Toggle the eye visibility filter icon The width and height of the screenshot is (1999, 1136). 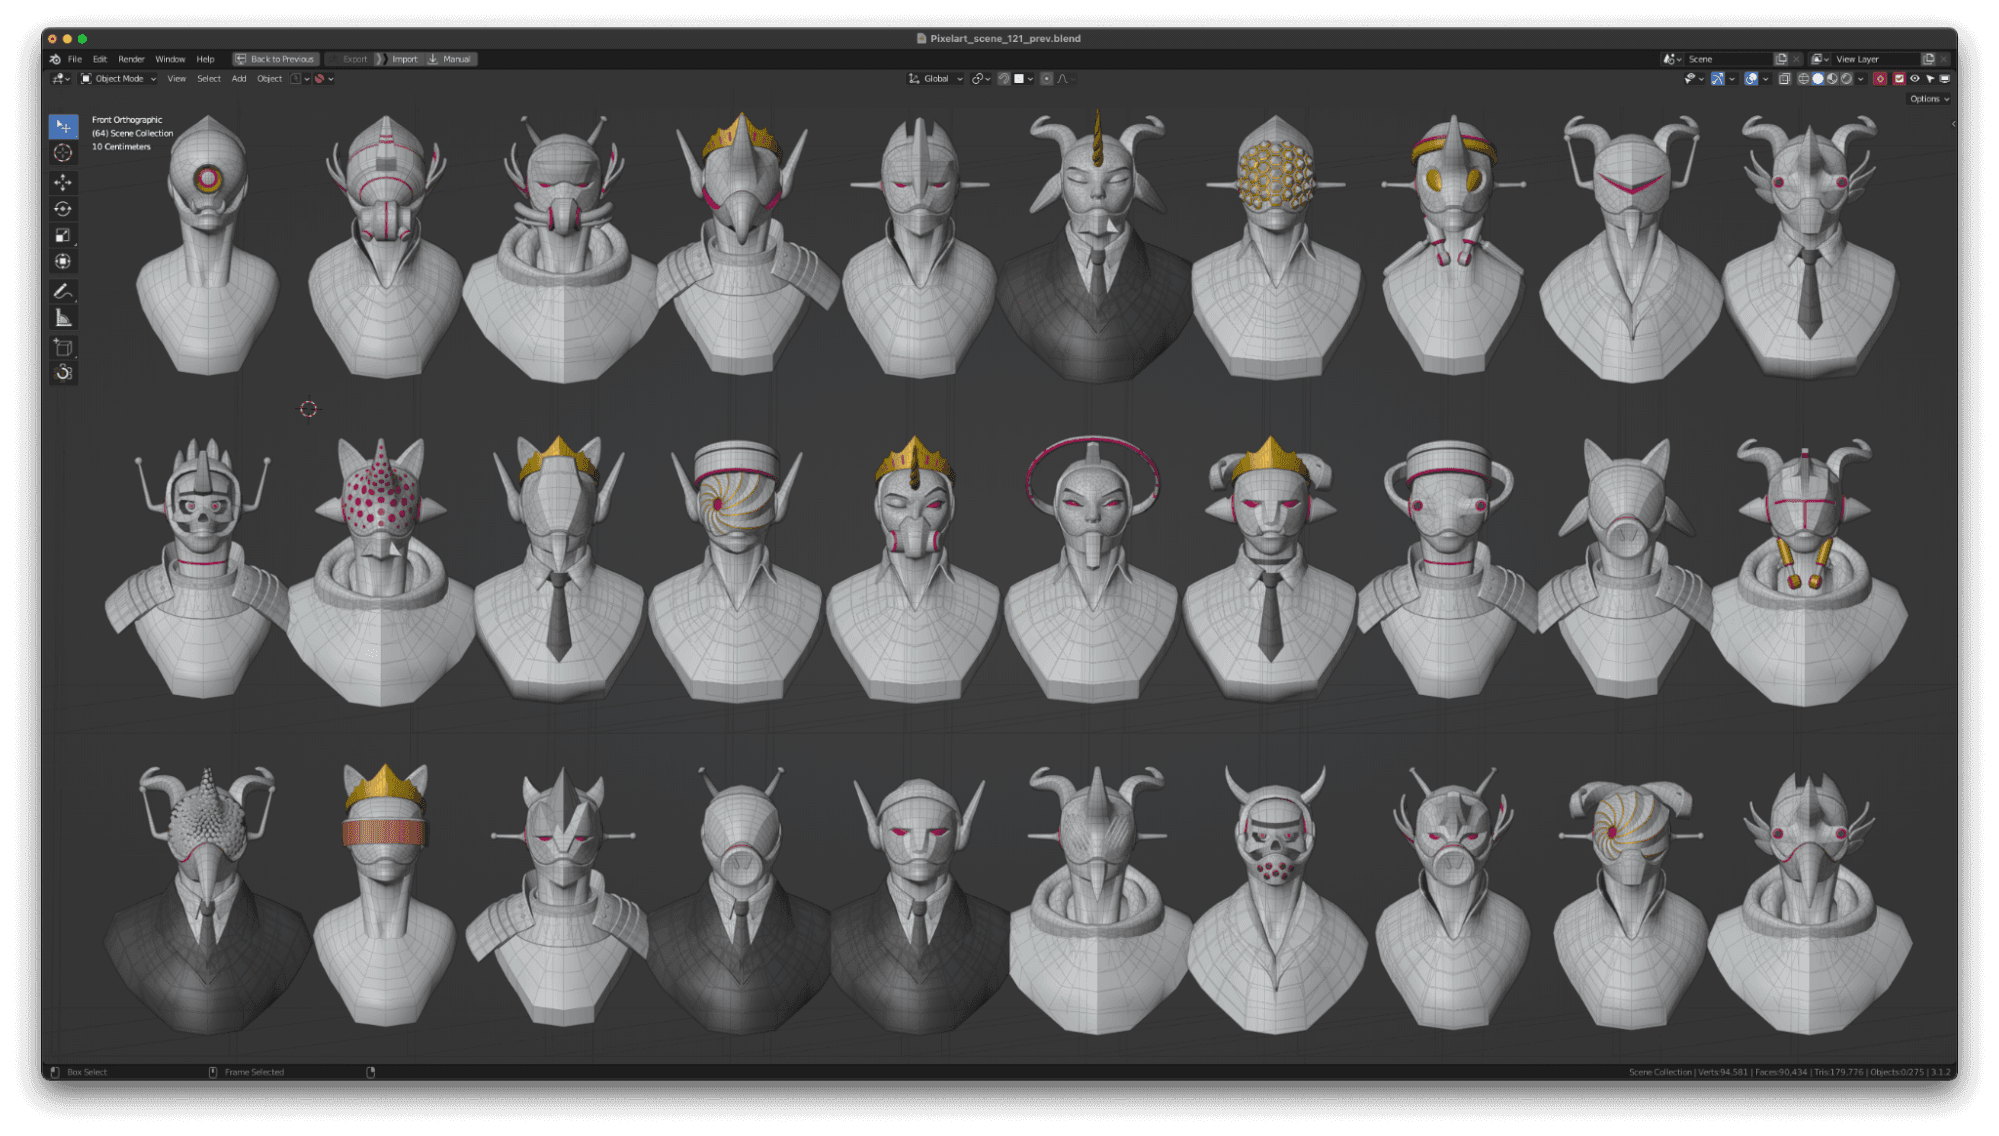point(1915,79)
